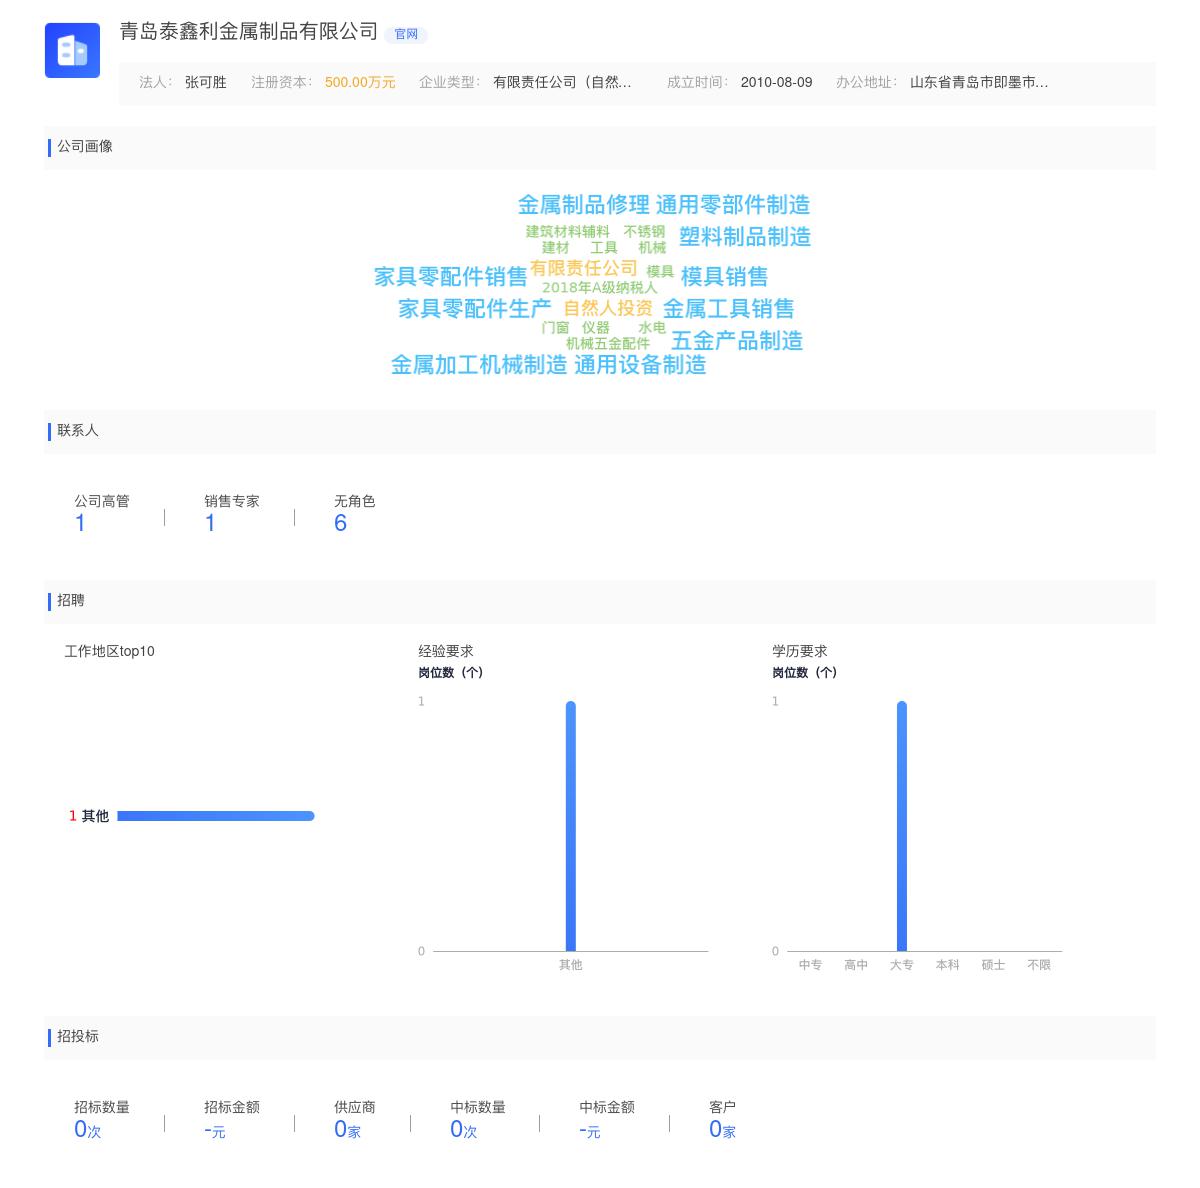Open 招标金额 value -元

[x=215, y=1131]
